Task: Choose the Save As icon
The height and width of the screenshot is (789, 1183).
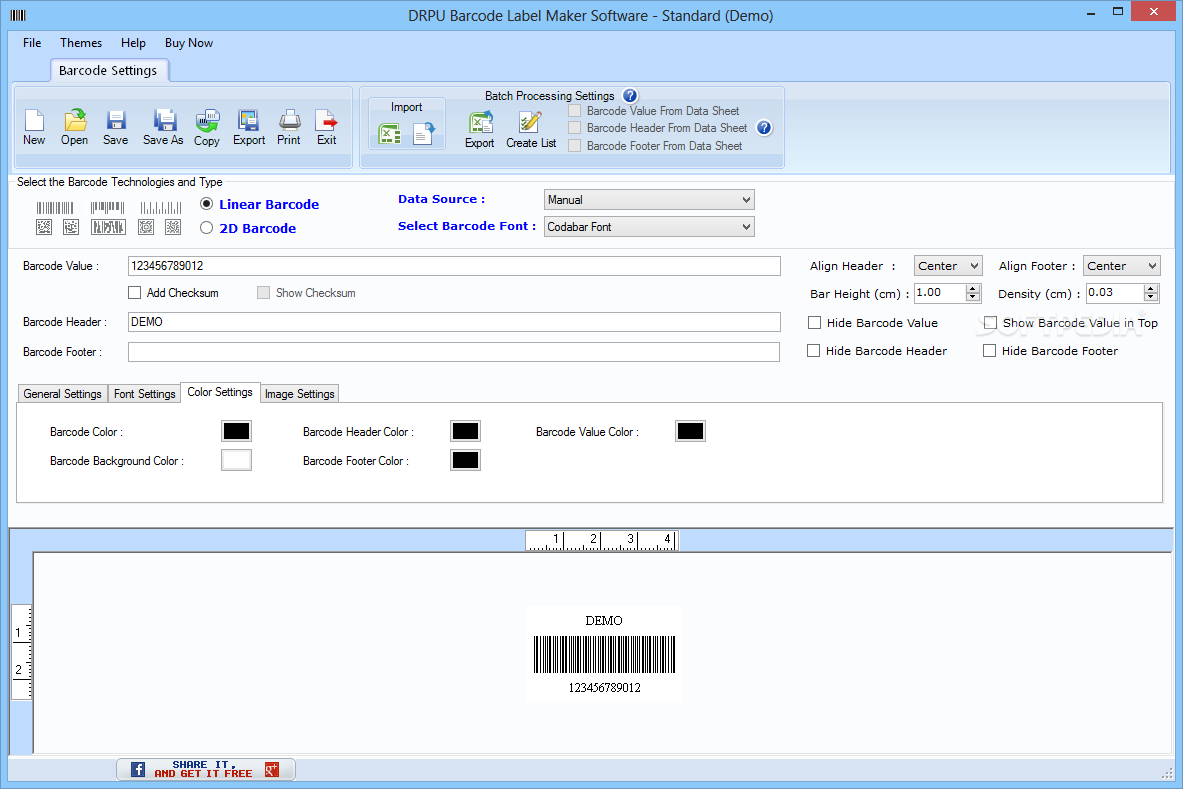Action: point(163,127)
